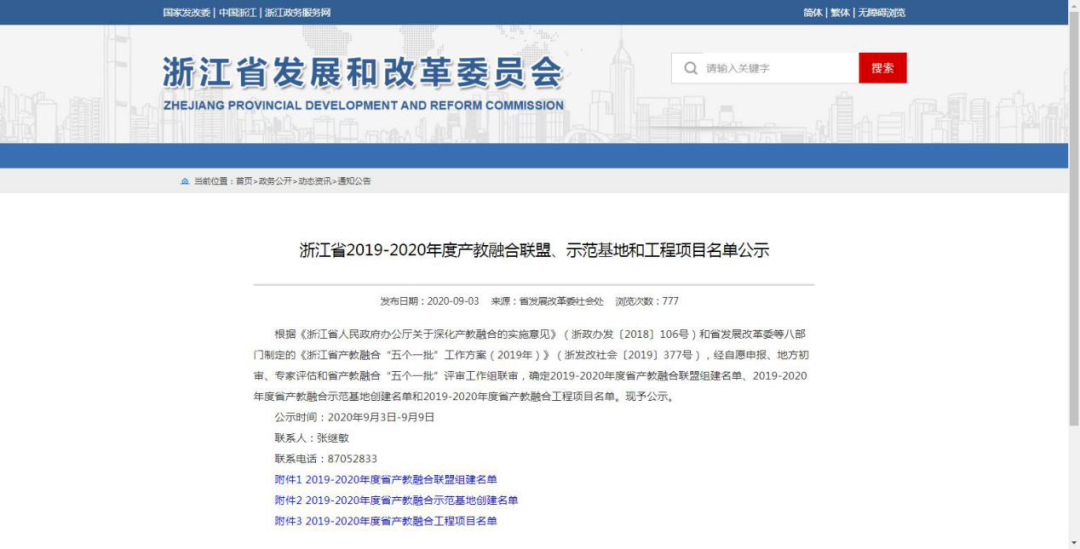Go to 首页 in the breadcrumb
This screenshot has width=1080, height=549.
pyautogui.click(x=244, y=181)
